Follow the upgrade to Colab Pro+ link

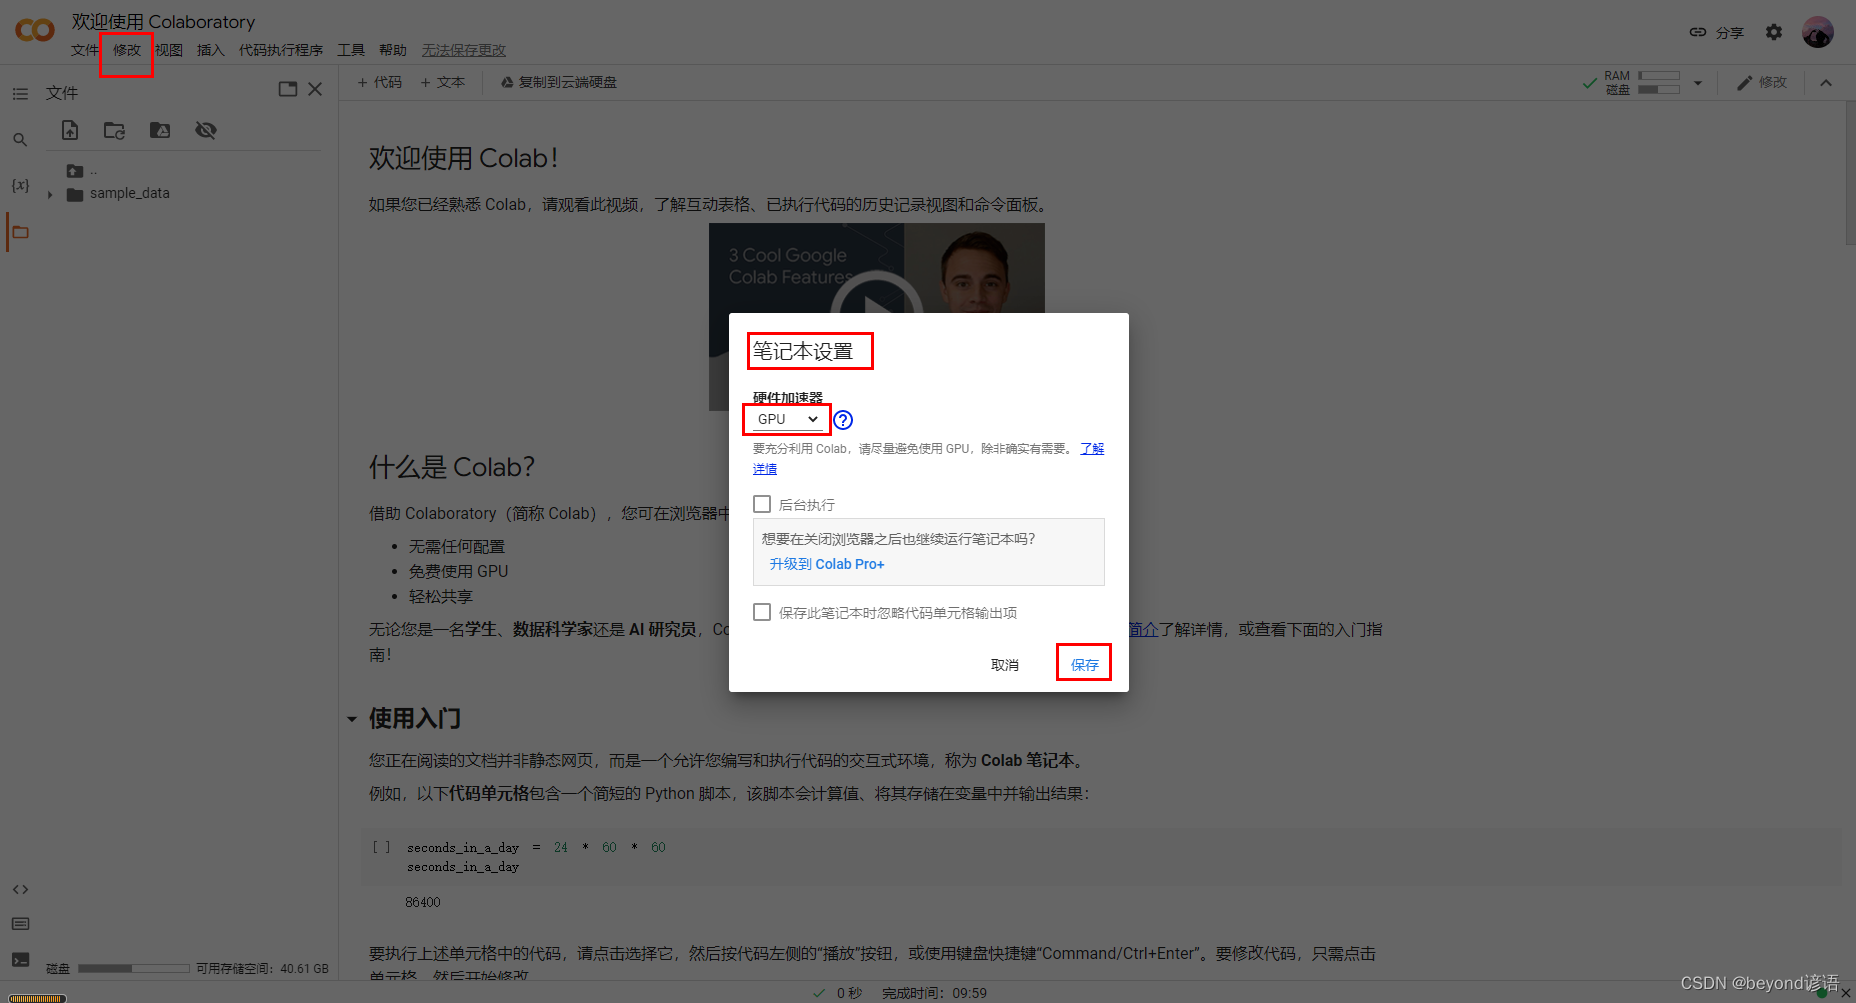pos(827,564)
